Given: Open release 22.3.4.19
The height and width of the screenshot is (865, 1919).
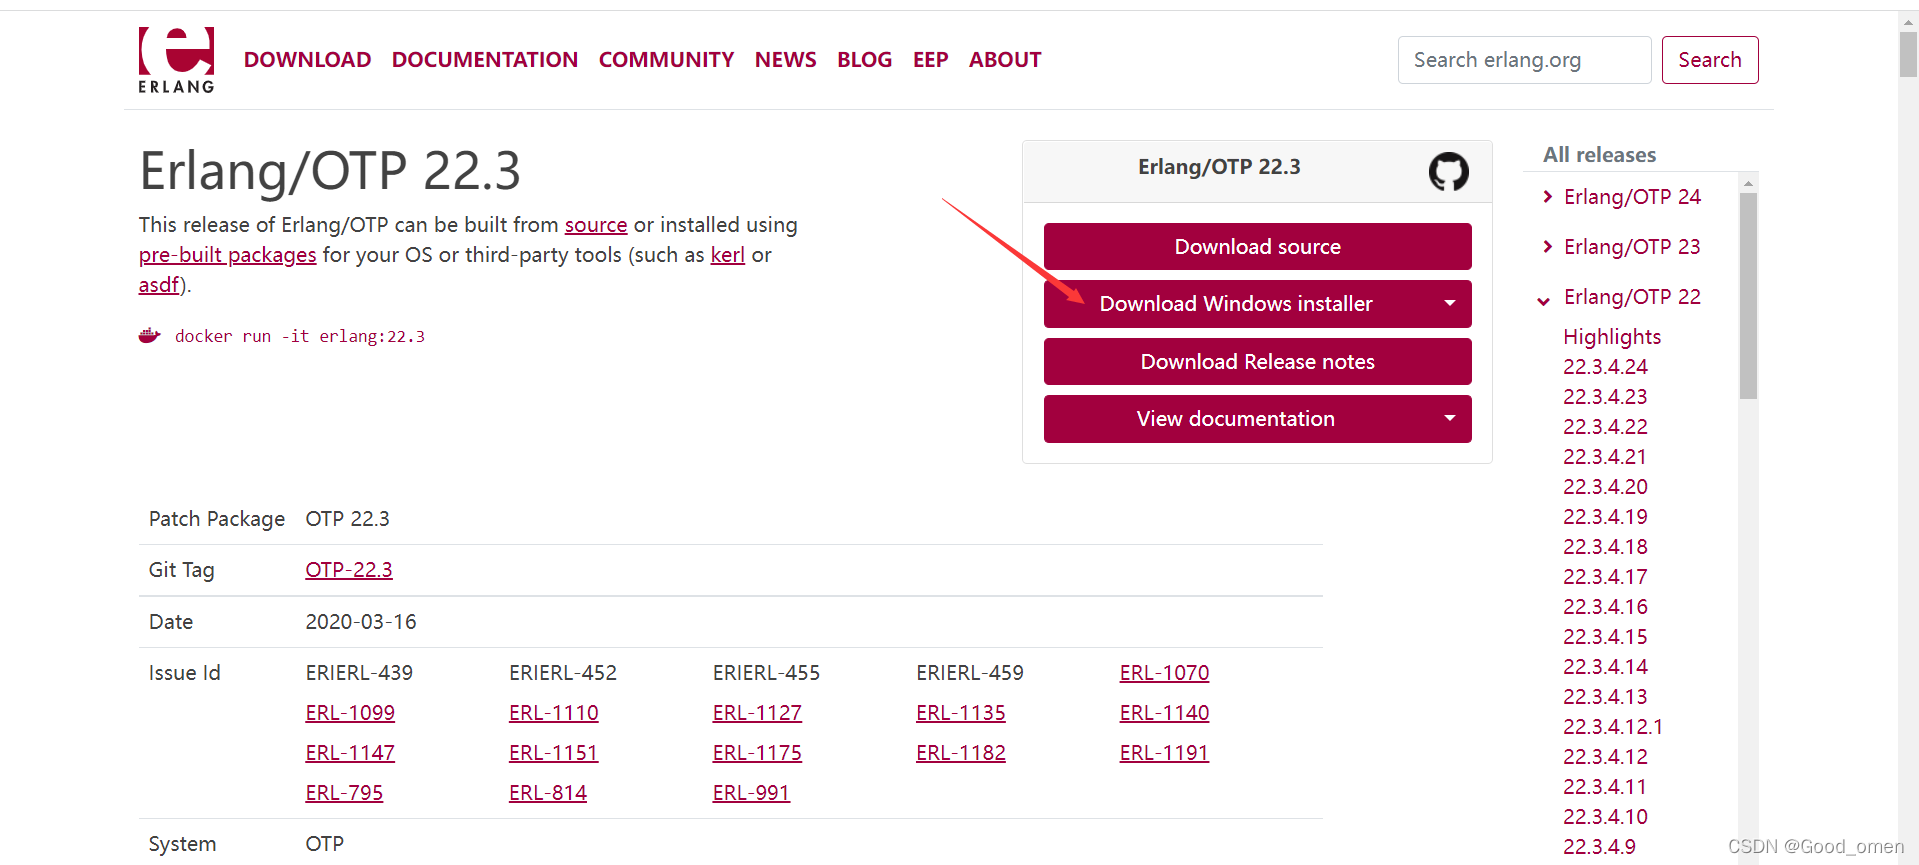Looking at the screenshot, I should point(1605,517).
